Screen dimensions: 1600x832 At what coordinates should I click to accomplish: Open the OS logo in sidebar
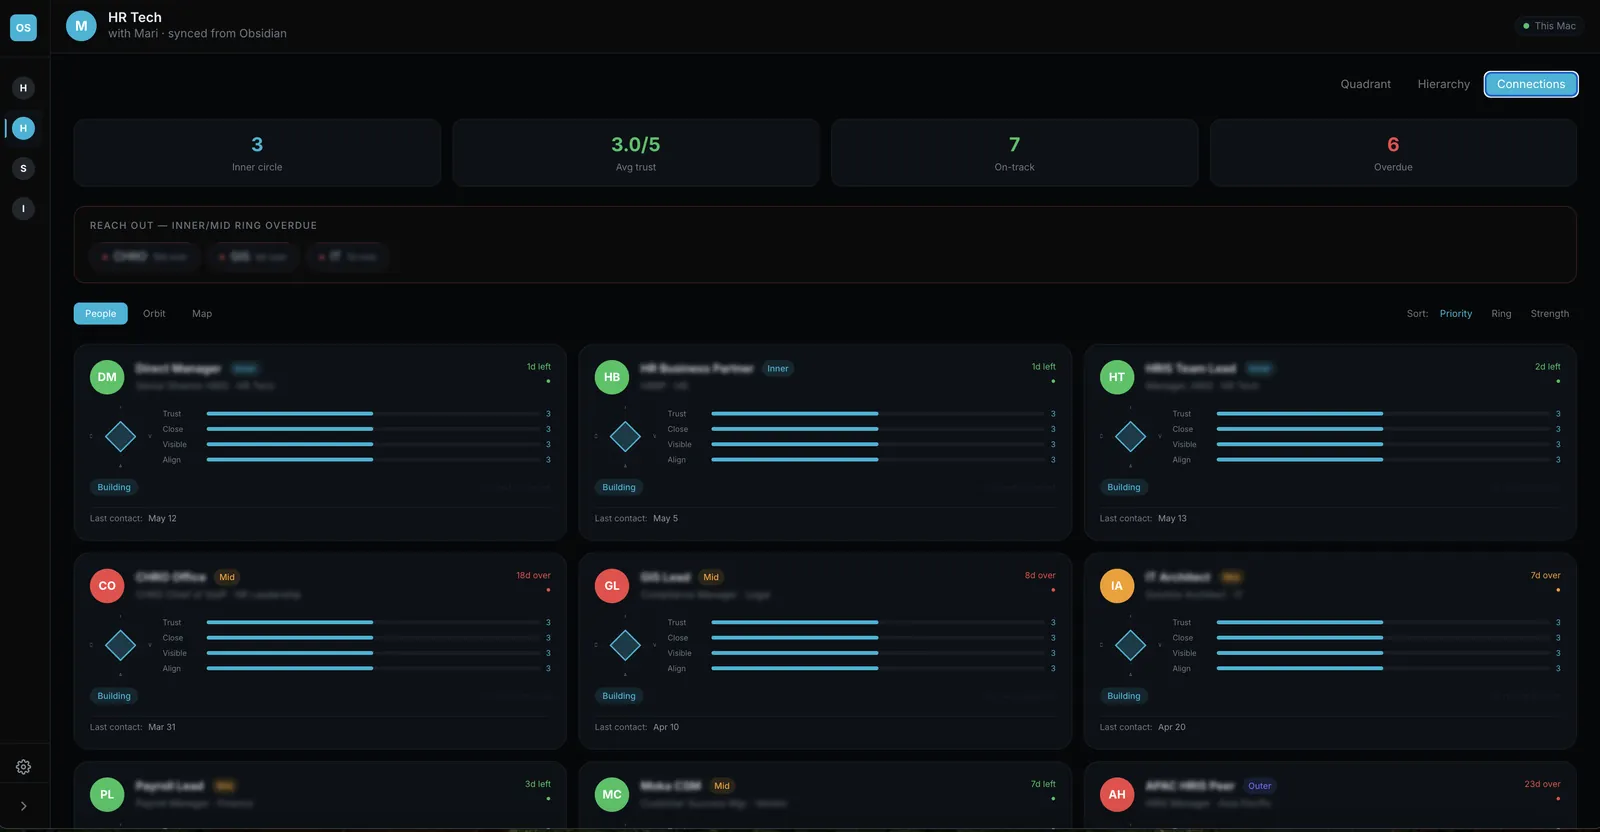point(23,27)
